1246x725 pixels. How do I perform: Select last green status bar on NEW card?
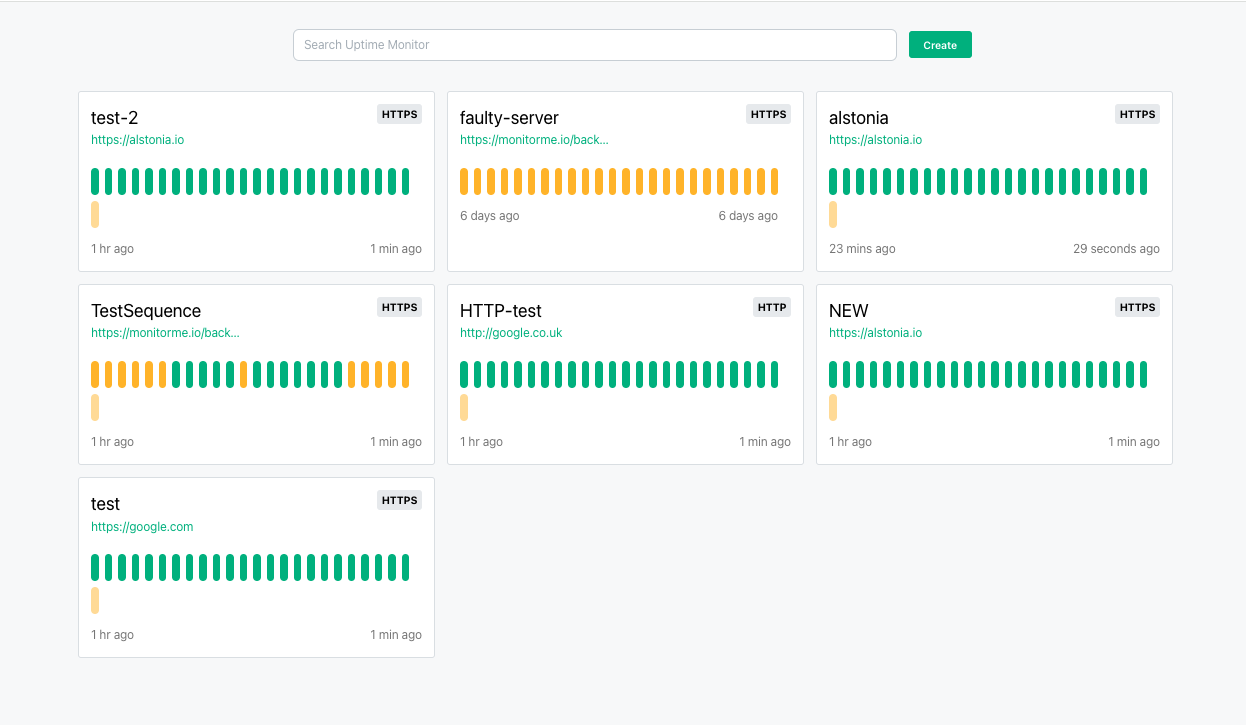pyautogui.click(x=1143, y=374)
